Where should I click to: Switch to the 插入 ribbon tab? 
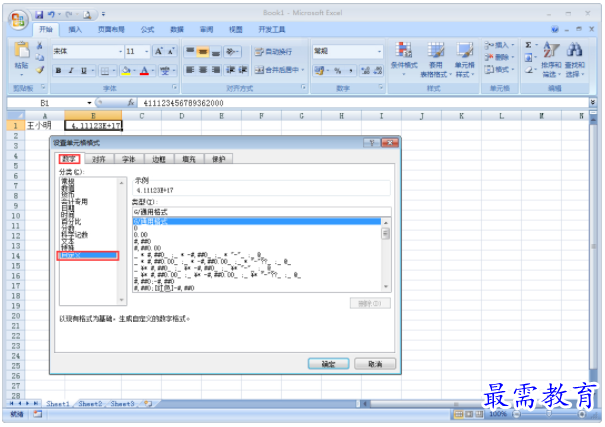click(x=75, y=30)
